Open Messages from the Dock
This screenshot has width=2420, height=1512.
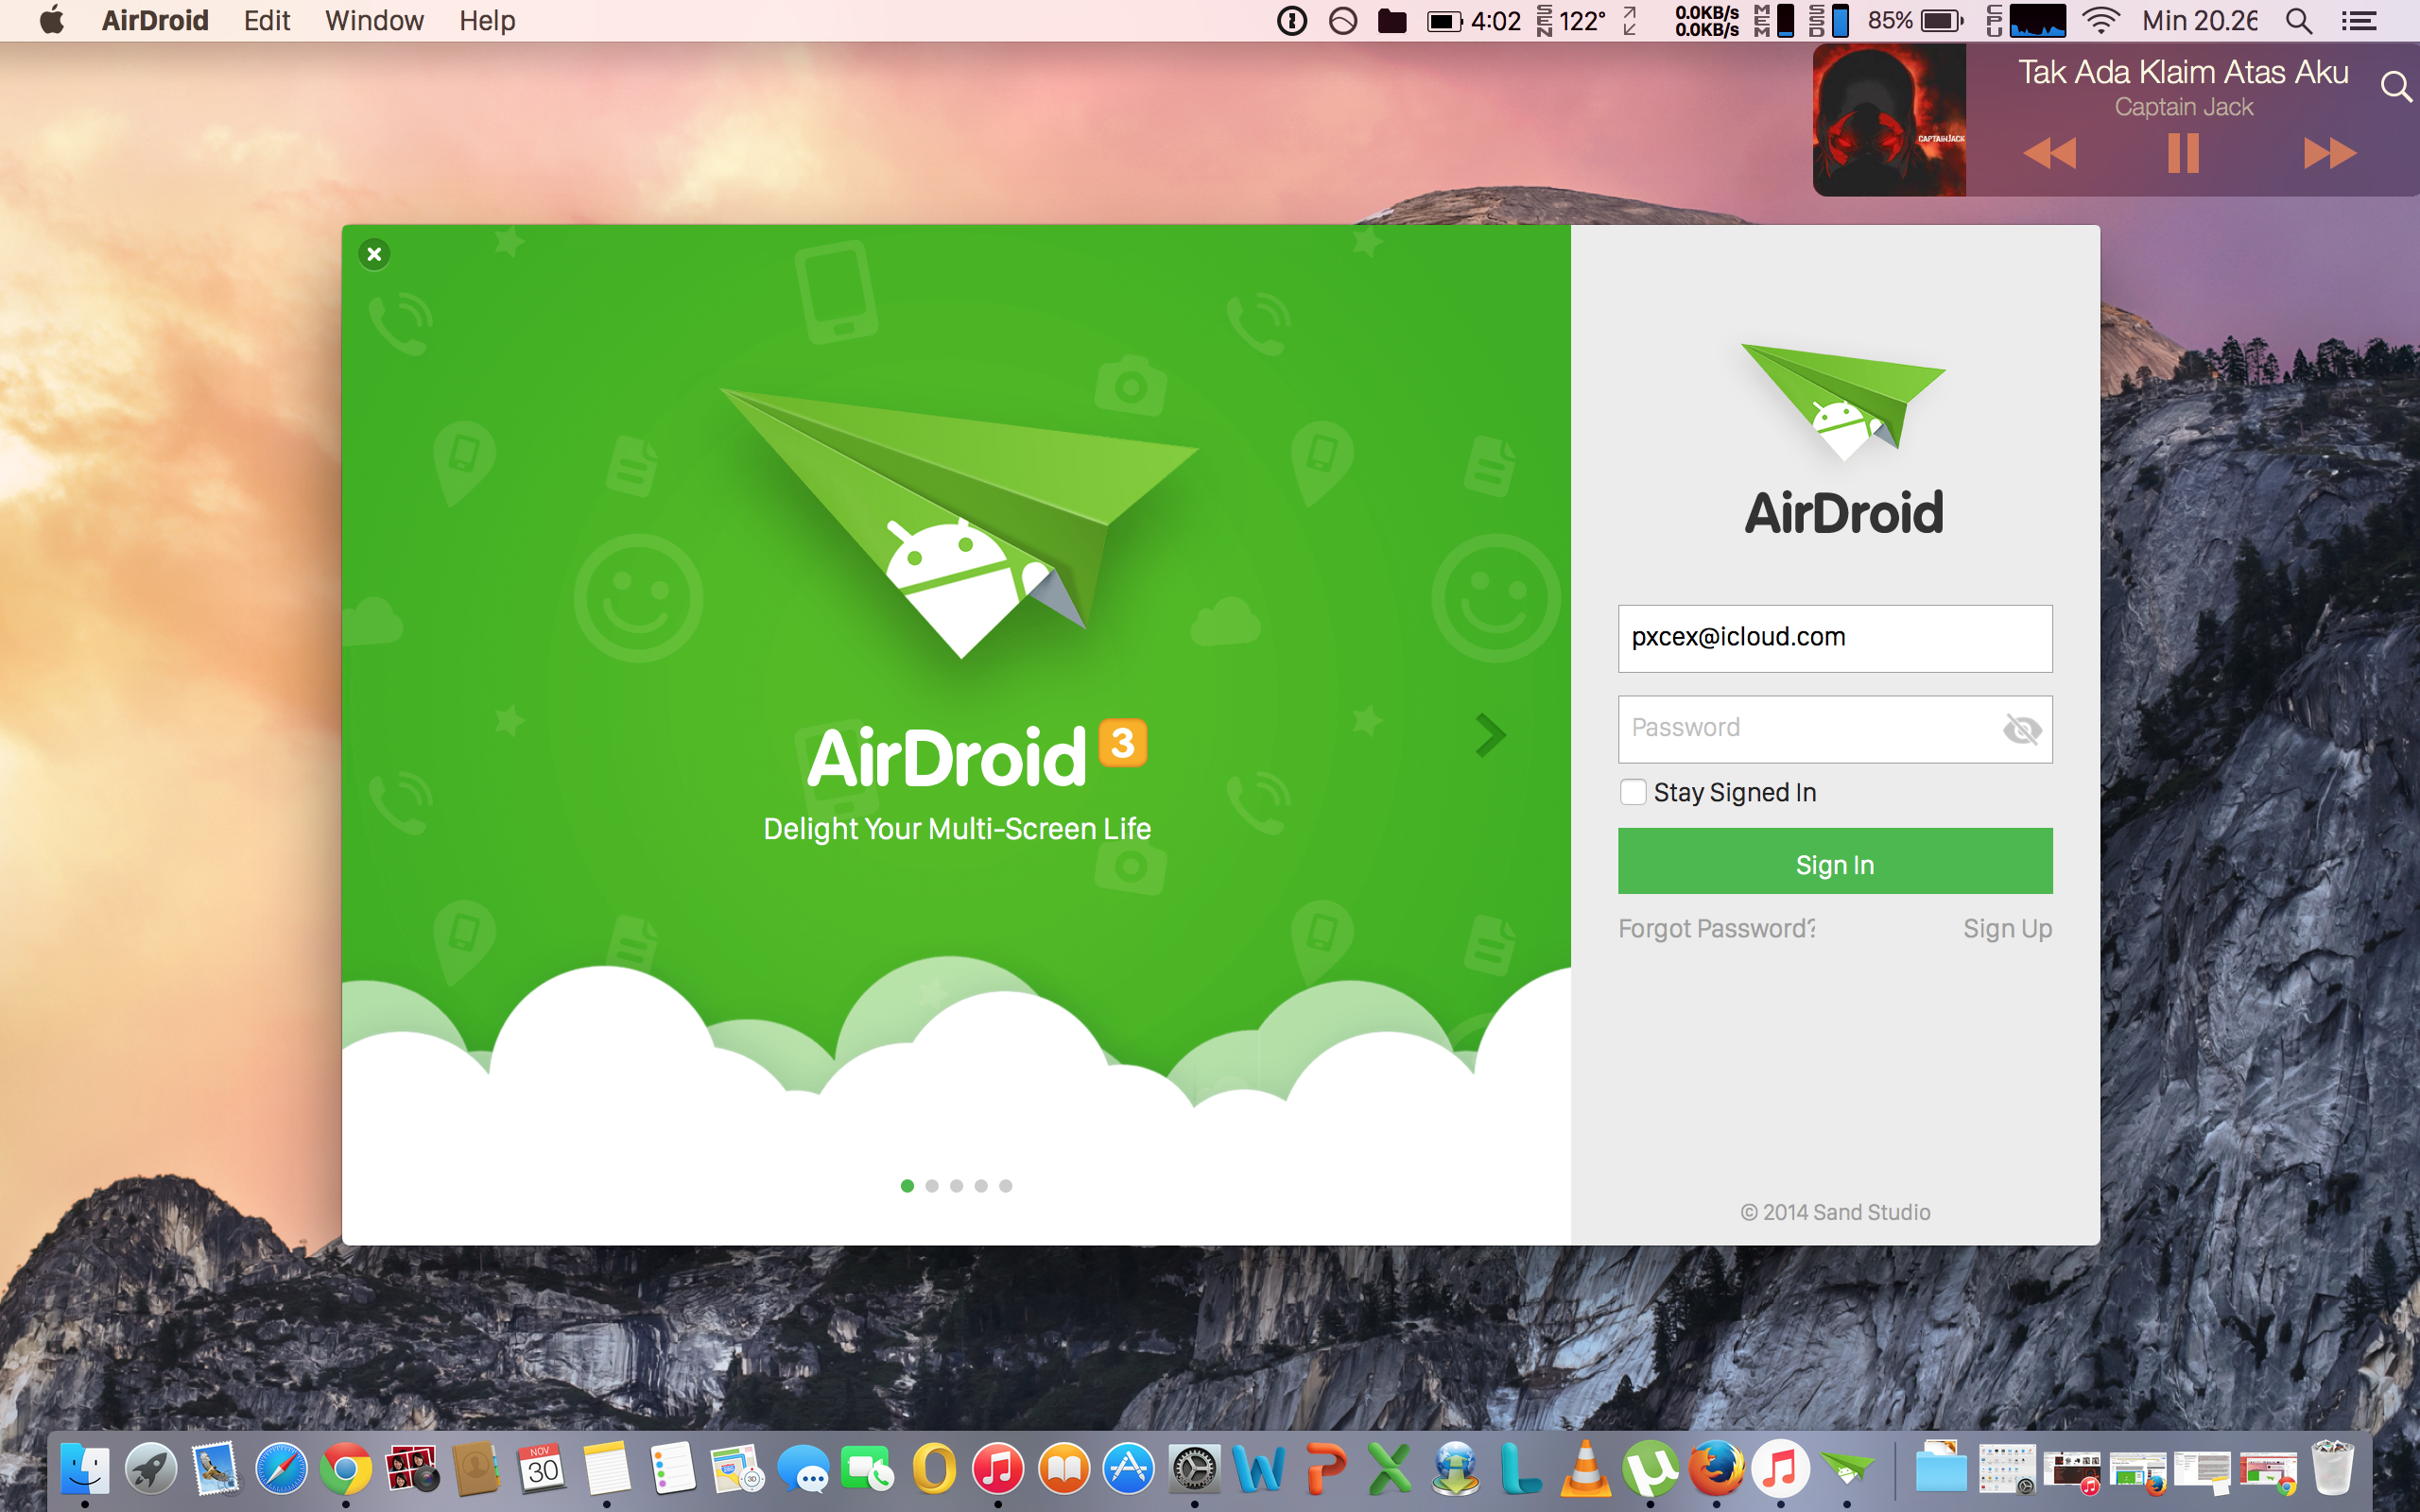pyautogui.click(x=803, y=1470)
